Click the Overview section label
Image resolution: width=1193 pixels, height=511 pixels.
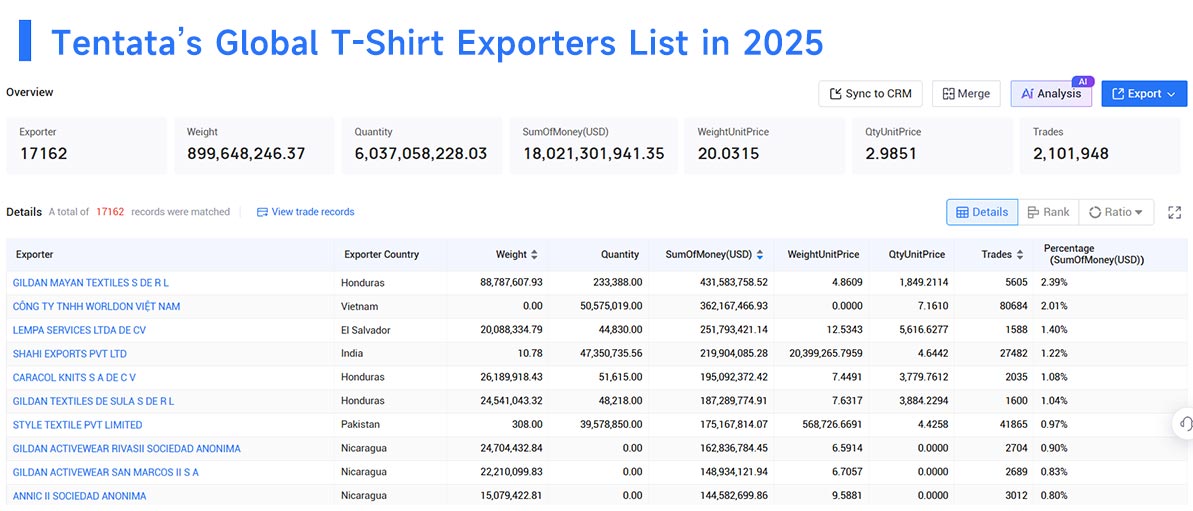point(30,92)
